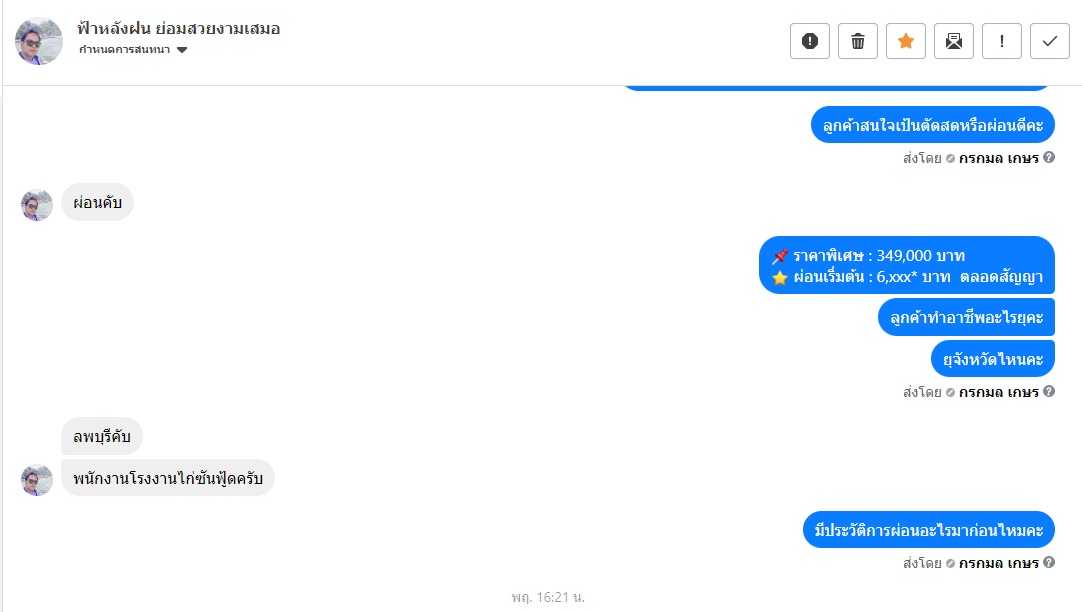Viewport: 1082px width, 612px height.
Task: Open contact's large profile picture in header
Action: click(39, 41)
